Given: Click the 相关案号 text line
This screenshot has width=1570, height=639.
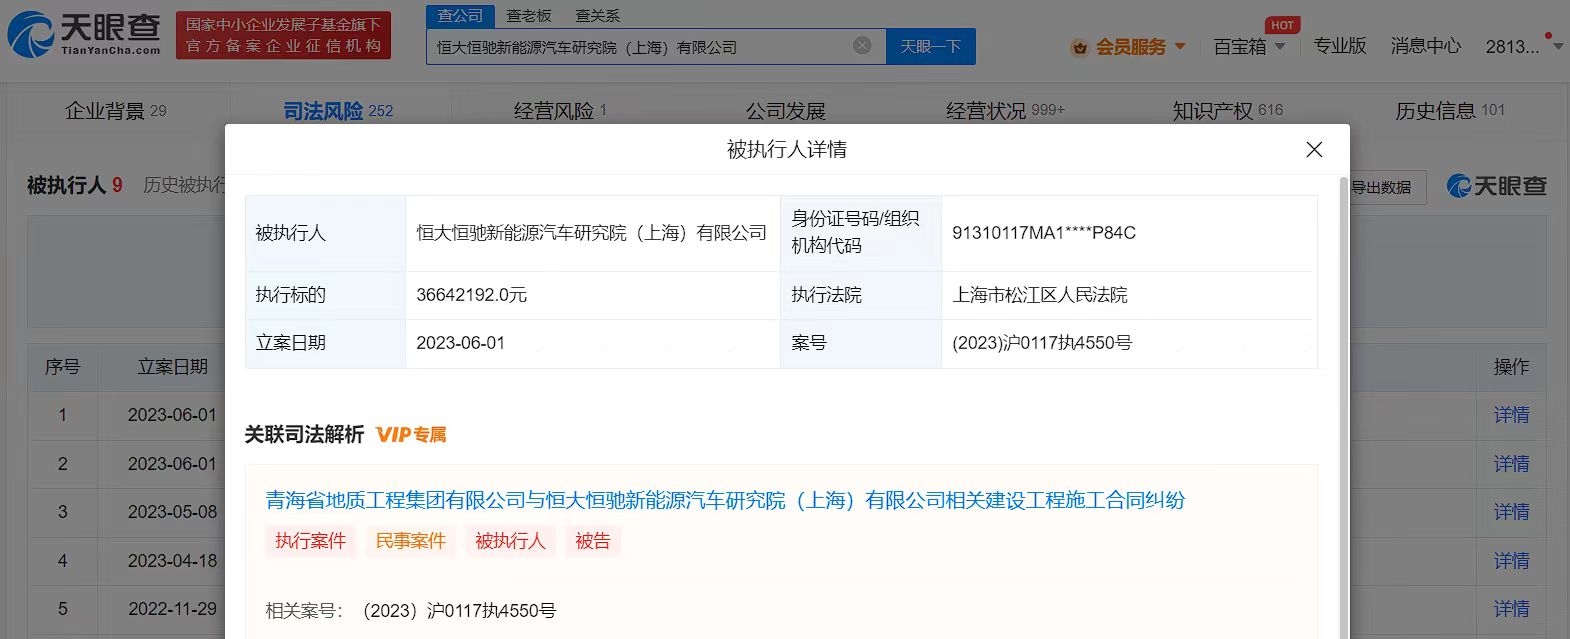Looking at the screenshot, I should 411,611.
